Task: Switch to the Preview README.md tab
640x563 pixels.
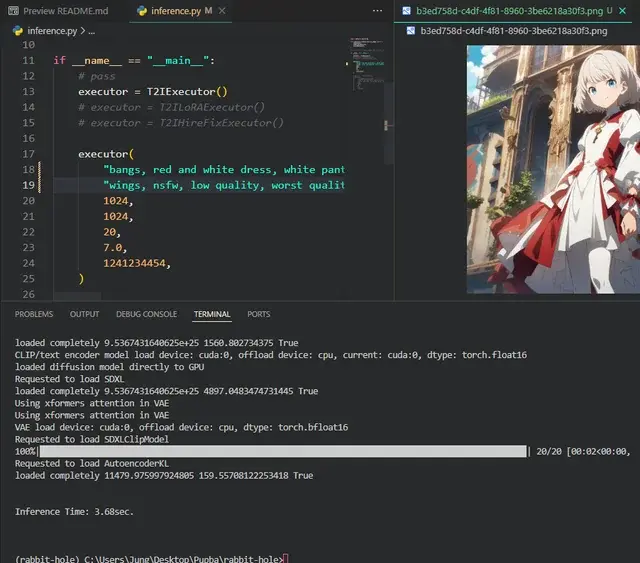Action: coord(64,12)
